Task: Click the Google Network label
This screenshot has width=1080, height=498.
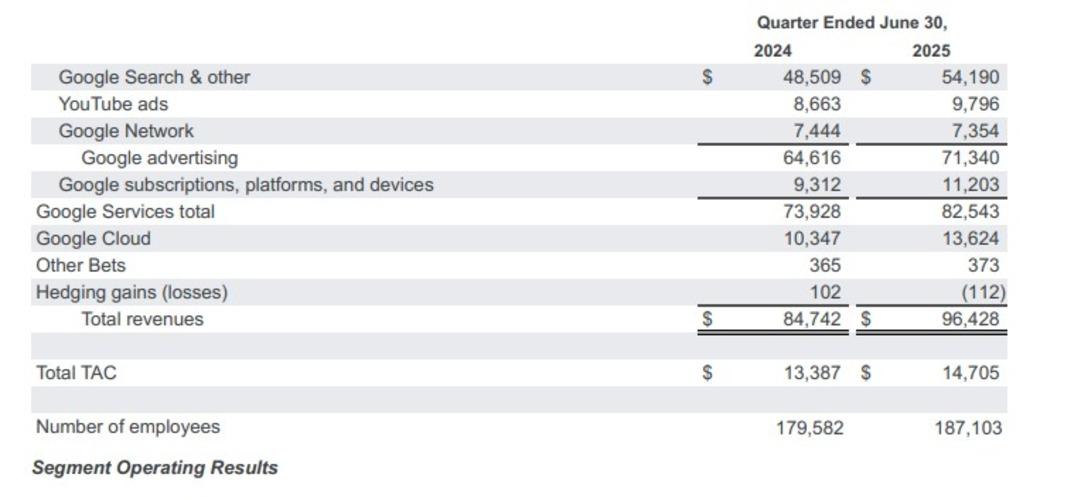Action: point(126,131)
